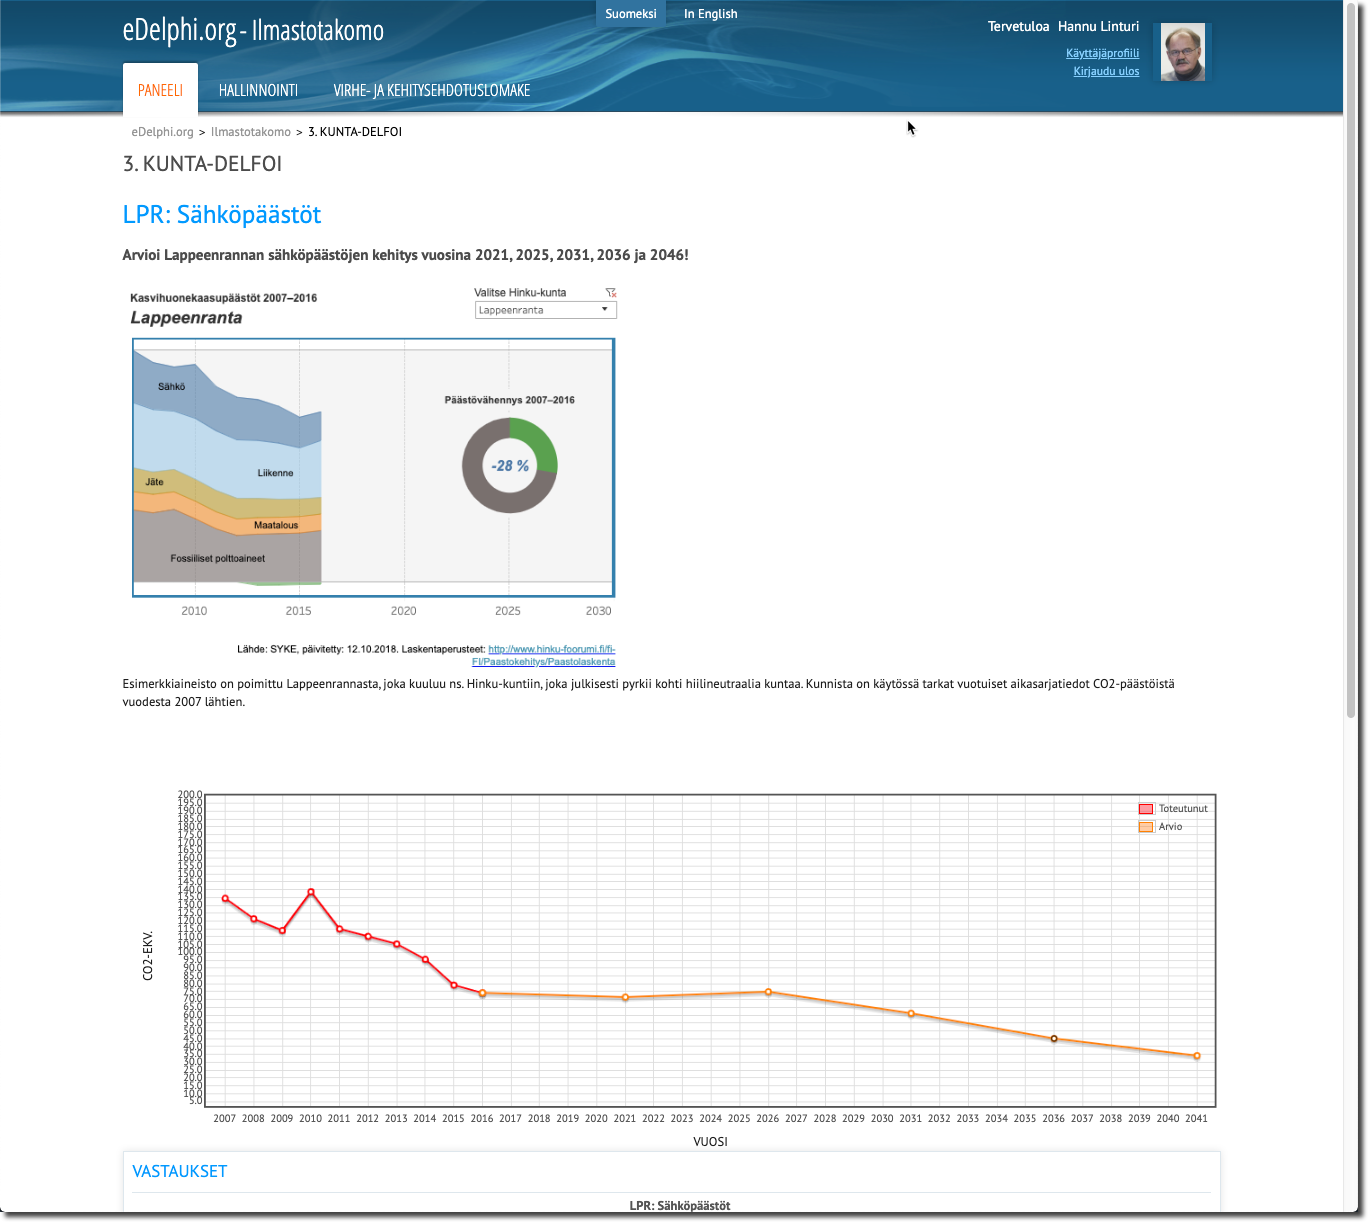Go to the HALLINNOINTI tab
Image resolution: width=1368 pixels, height=1222 pixels.
click(258, 90)
